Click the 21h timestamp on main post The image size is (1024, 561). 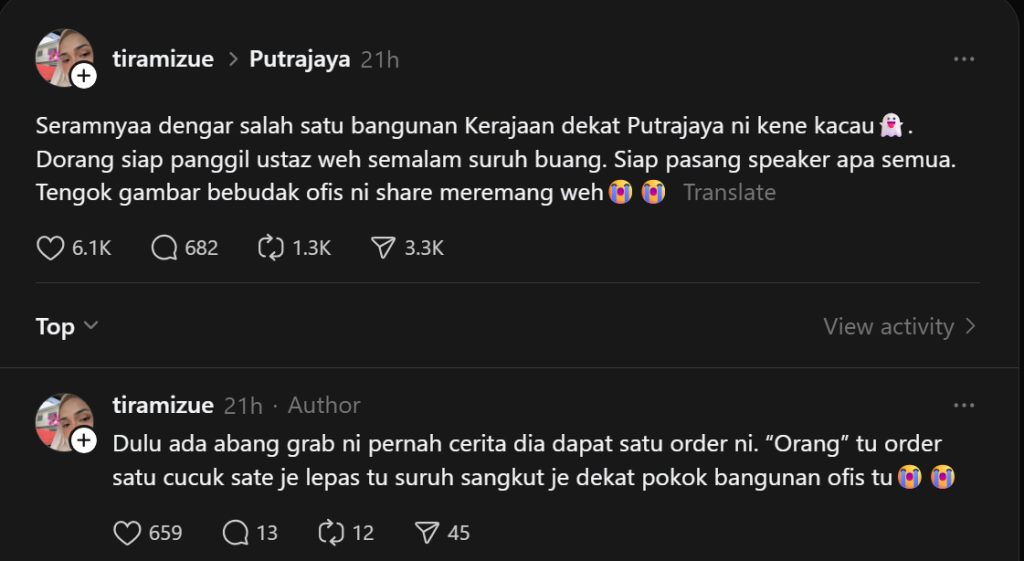click(x=380, y=60)
